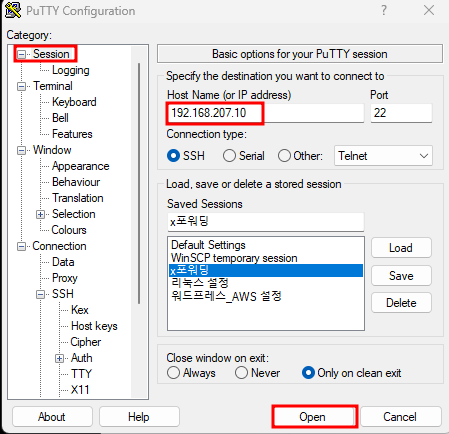Screen dimensions: 449x434
Task: Select the x포워딩 session in the list
Action: 266,270
